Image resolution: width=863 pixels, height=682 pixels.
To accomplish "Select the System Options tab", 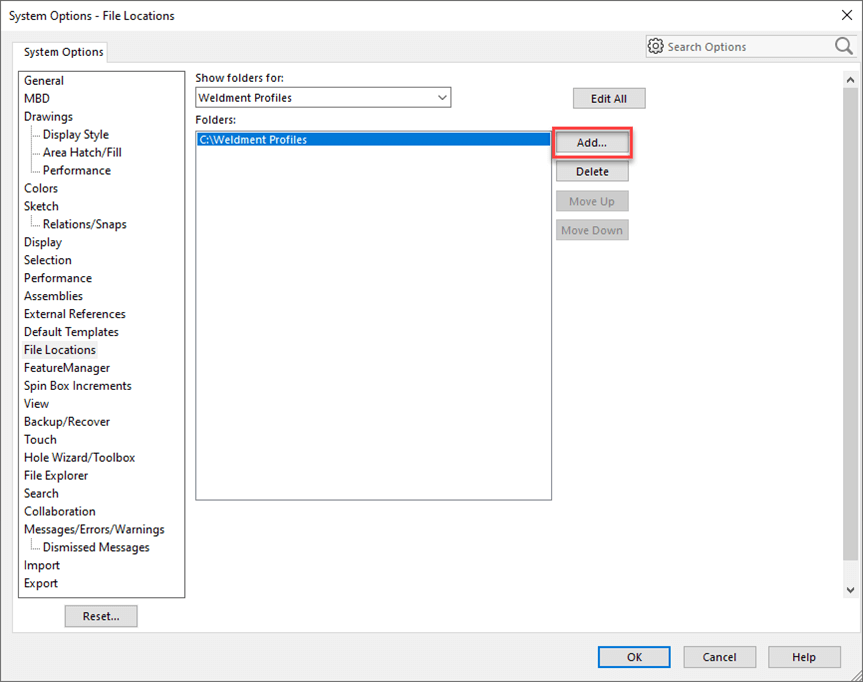I will click(61, 52).
